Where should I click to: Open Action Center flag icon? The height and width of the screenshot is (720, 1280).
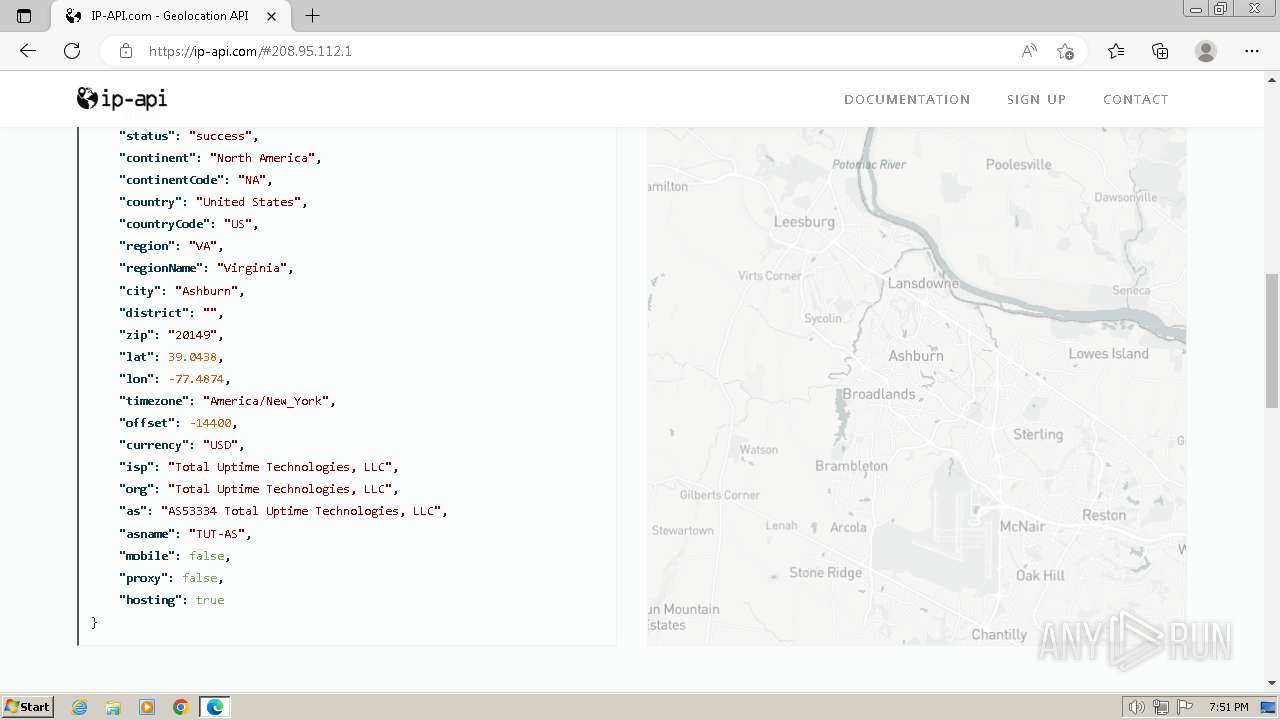pos(1185,707)
